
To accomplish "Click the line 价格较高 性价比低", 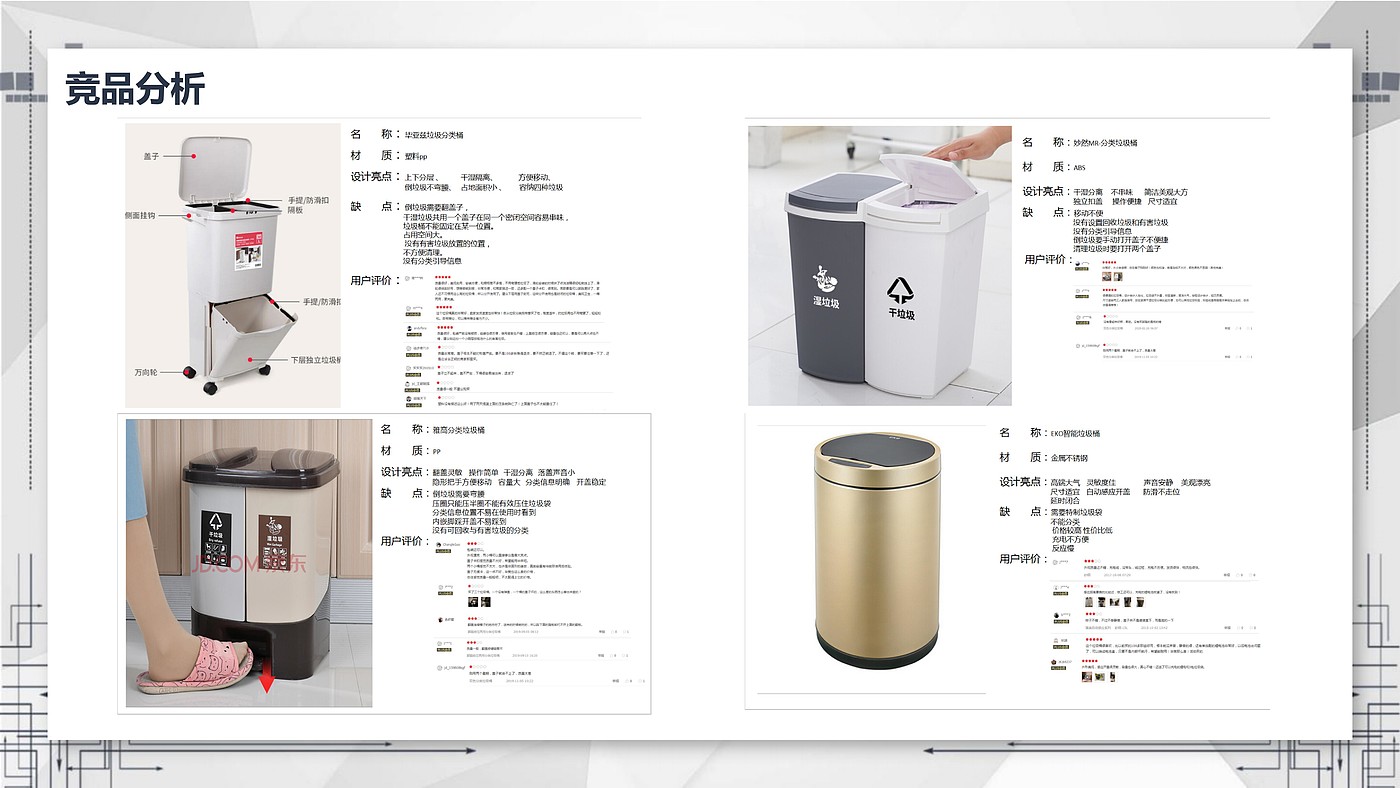I will 1082,530.
